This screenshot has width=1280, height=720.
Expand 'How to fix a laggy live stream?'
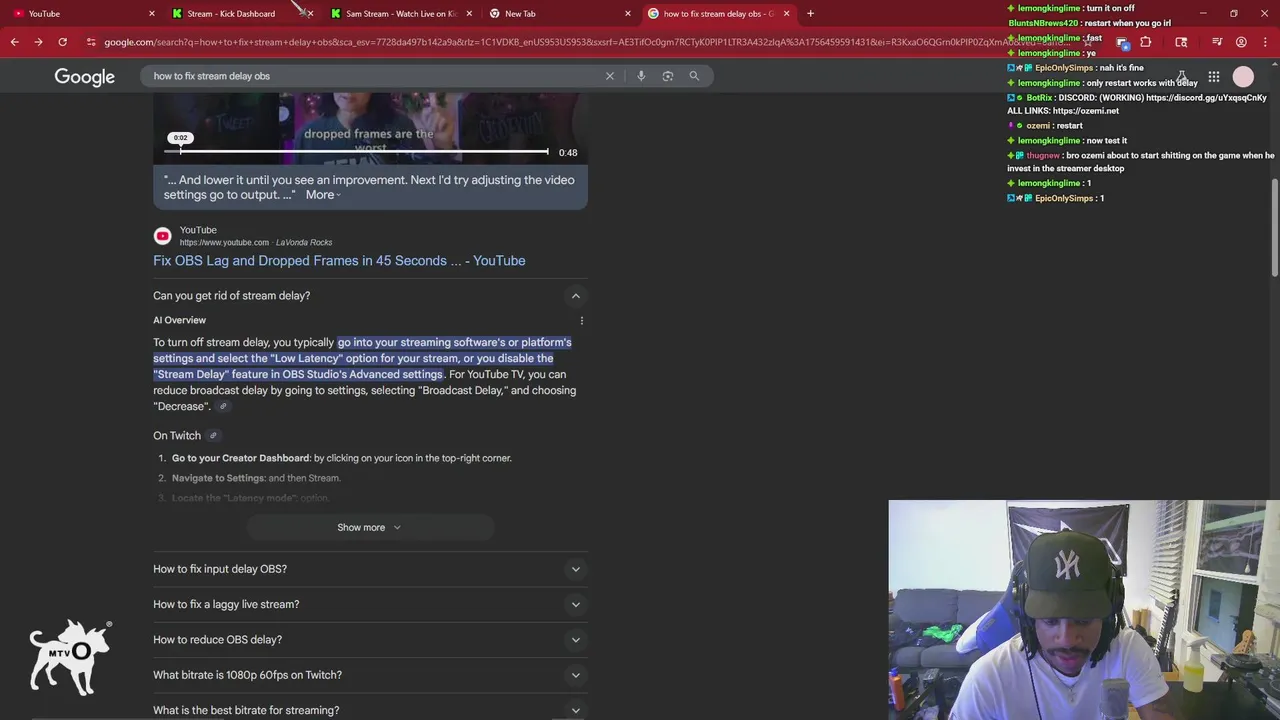pyautogui.click(x=370, y=604)
